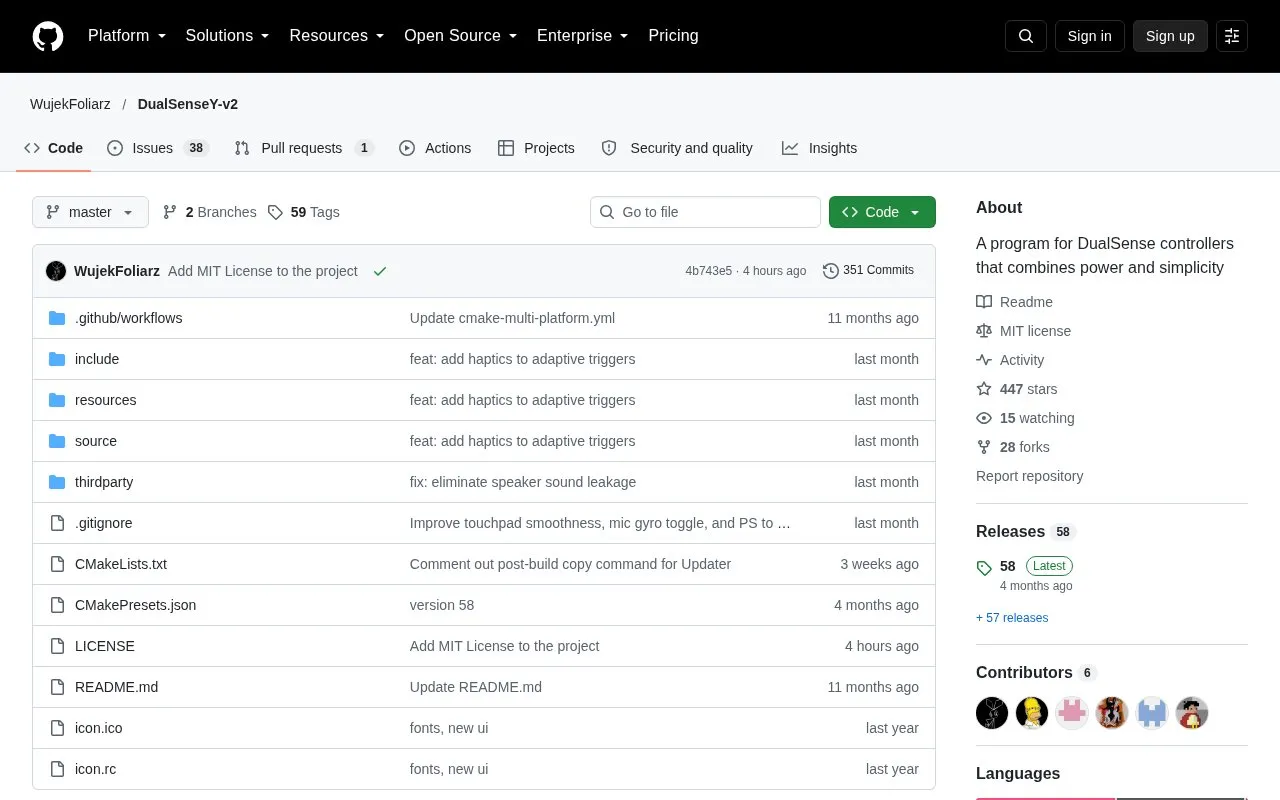Expand the Solutions menu
Viewport: 1280px width, 800px height.
(x=228, y=36)
